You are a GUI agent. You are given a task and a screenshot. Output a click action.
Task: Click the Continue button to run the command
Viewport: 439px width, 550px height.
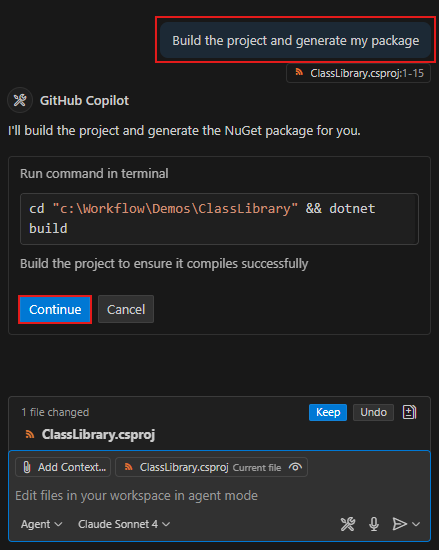(x=55, y=309)
